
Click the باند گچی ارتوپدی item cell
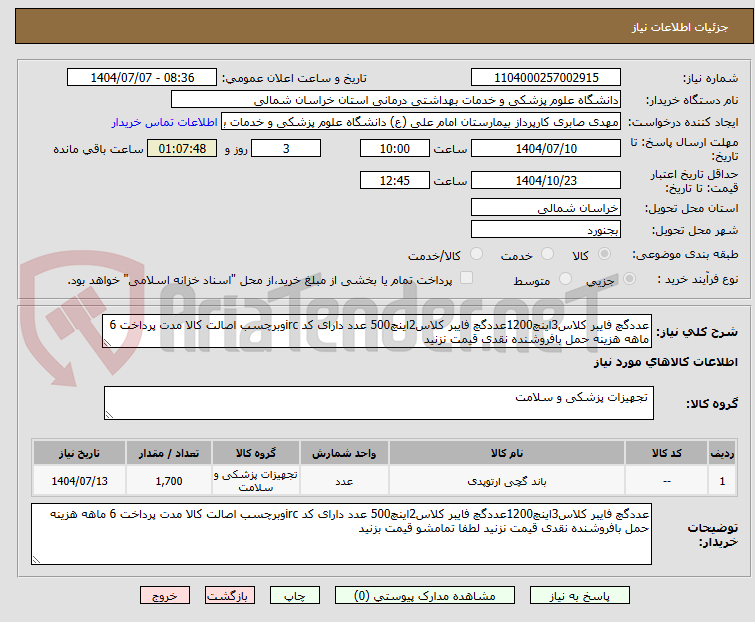pyautogui.click(x=507, y=481)
